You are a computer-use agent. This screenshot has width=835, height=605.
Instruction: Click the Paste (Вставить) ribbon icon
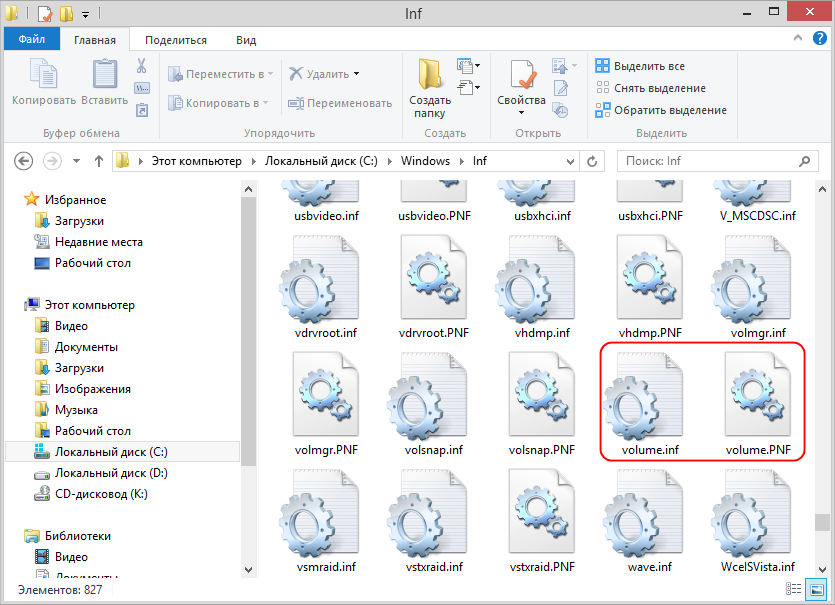[x=105, y=74]
